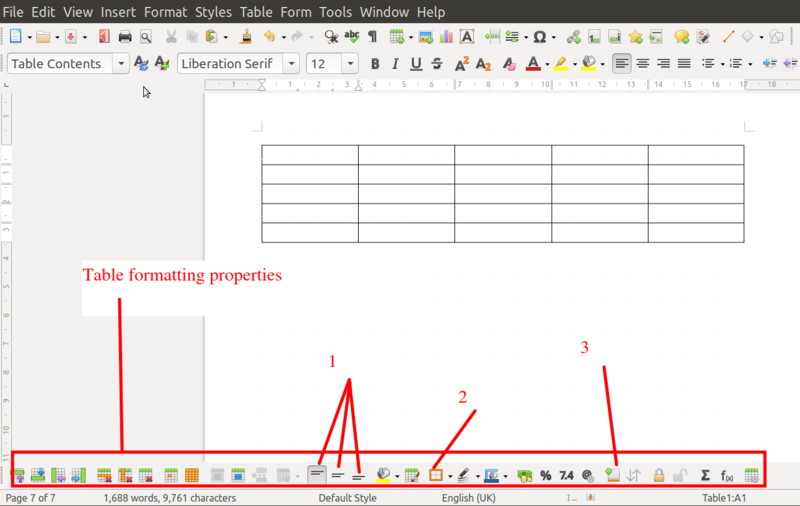Screen dimensions: 800x506
Task: Toggle Italic formatting
Action: [x=395, y=64]
